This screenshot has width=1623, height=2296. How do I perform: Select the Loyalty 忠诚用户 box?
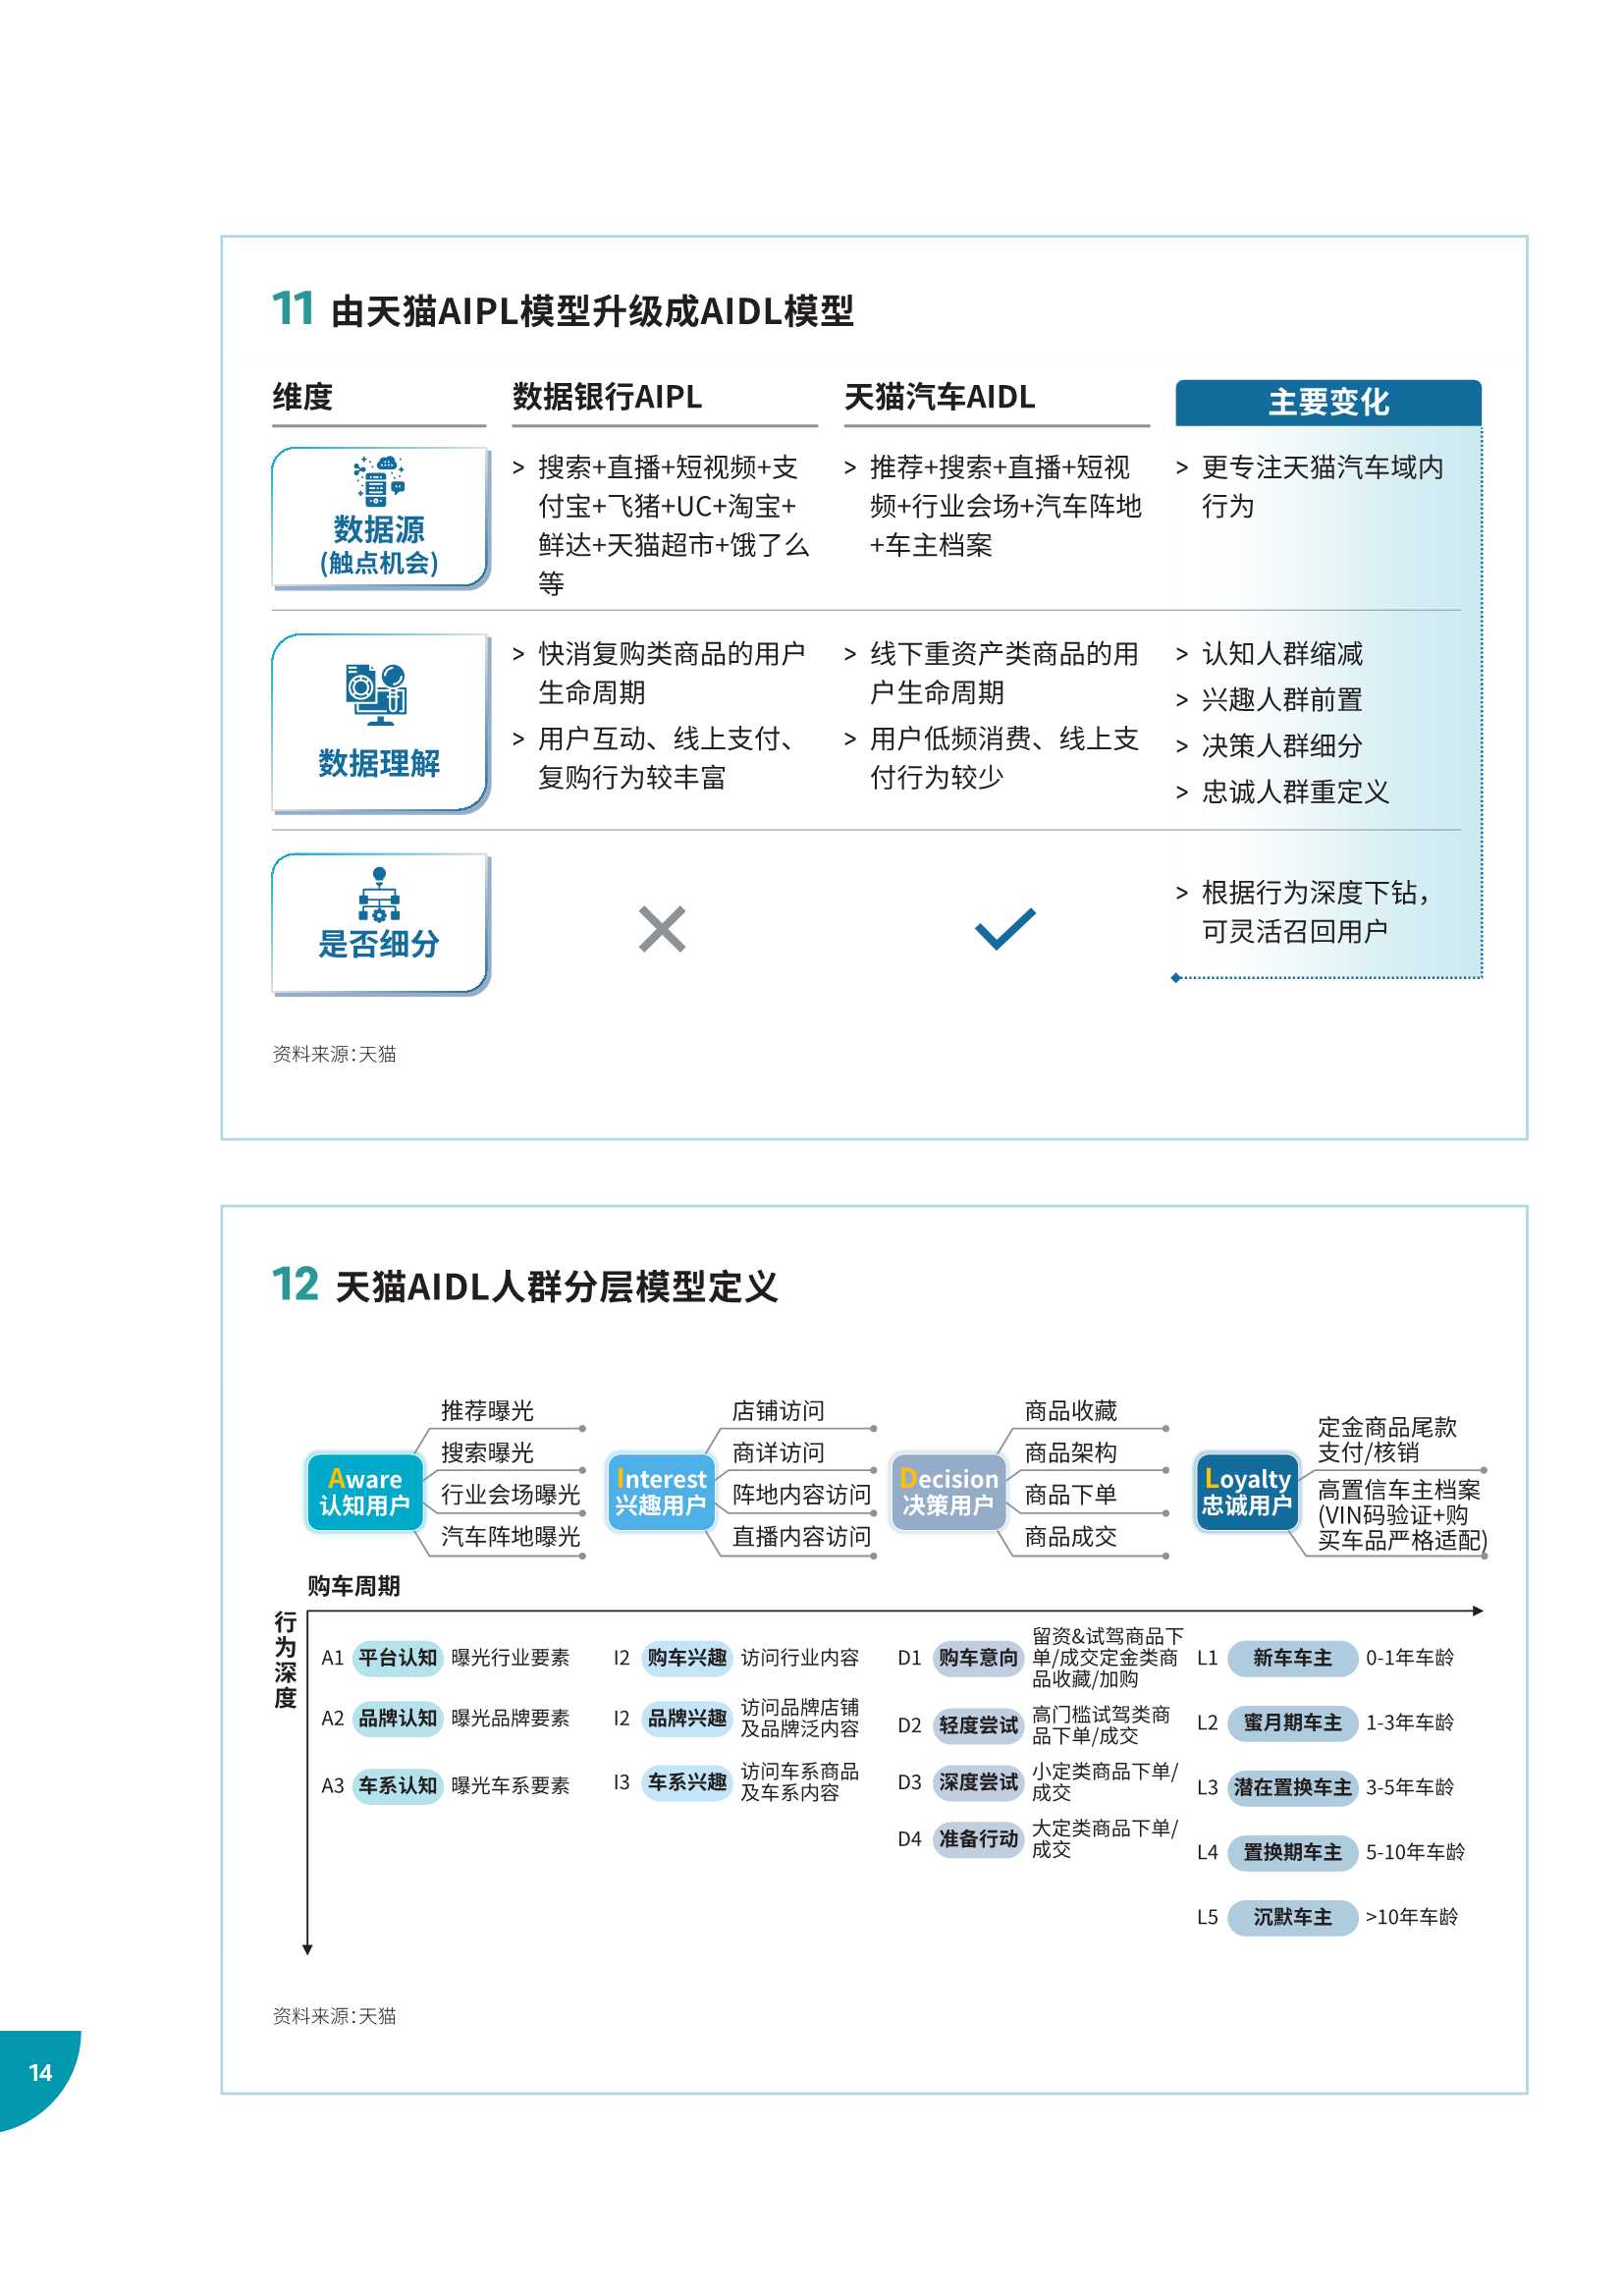pyautogui.click(x=1246, y=1492)
